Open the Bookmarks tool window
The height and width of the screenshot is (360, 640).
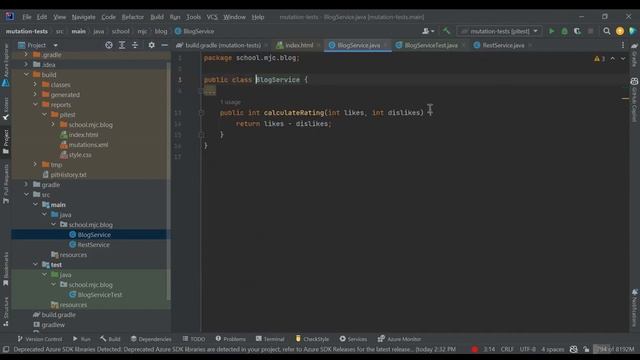coord(6,269)
